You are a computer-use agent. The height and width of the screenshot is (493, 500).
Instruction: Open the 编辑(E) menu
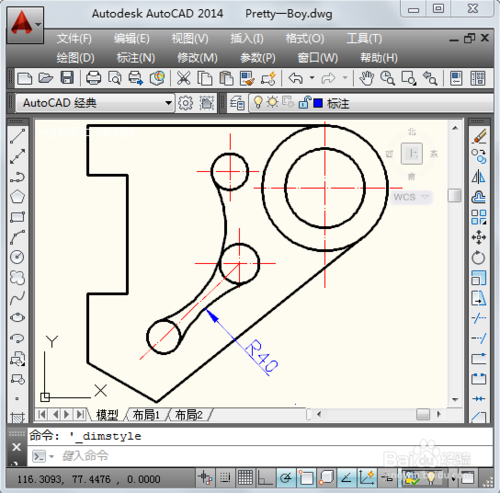tap(132, 39)
